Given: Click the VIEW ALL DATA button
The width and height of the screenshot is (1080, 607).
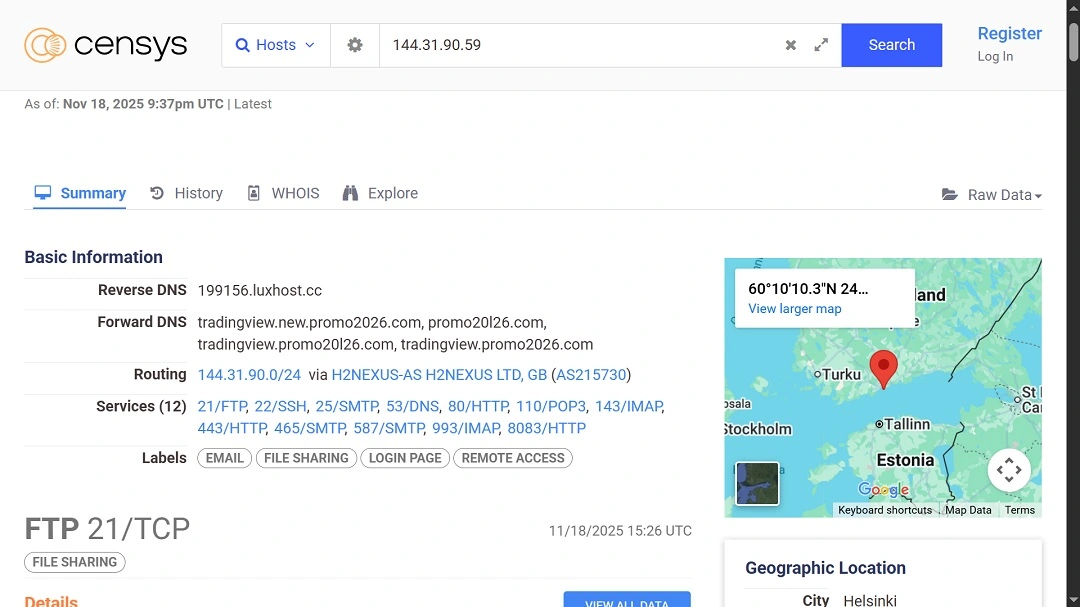Looking at the screenshot, I should point(627,601).
